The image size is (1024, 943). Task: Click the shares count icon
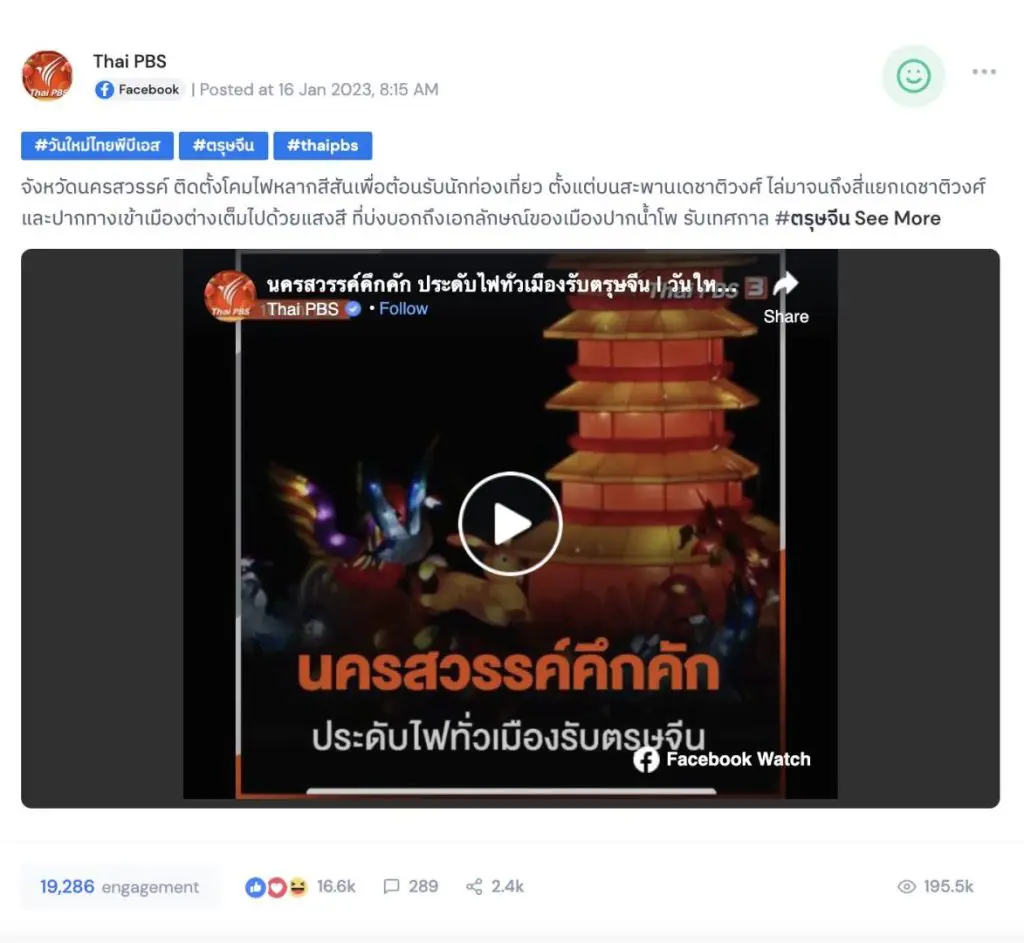[x=474, y=886]
